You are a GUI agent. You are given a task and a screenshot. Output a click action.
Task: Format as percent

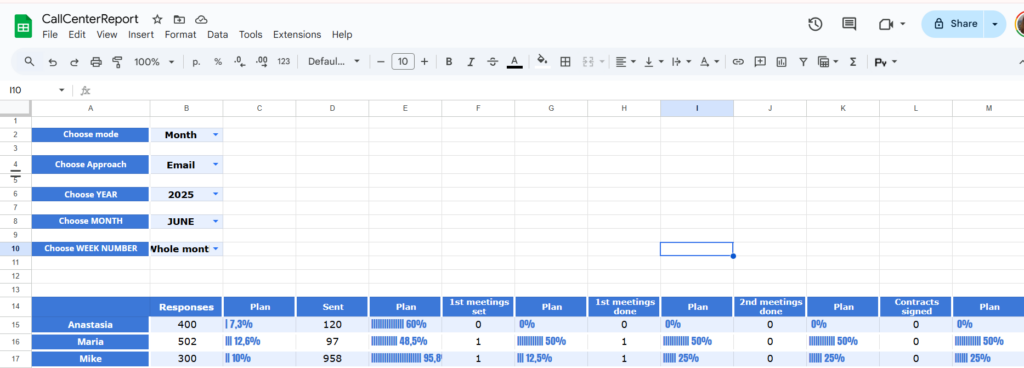point(218,62)
